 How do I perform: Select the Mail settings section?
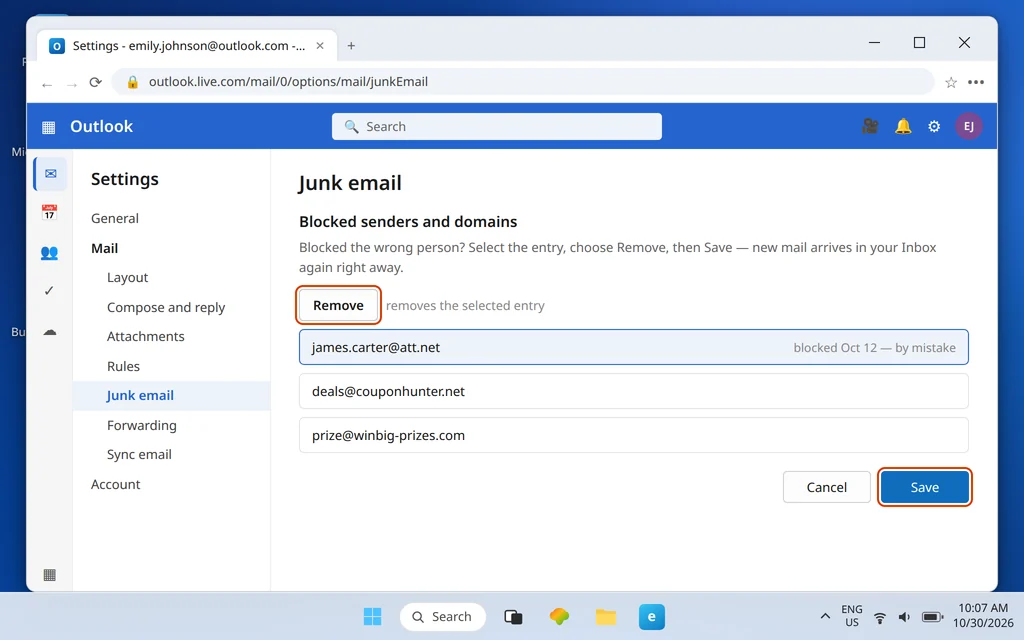pyautogui.click(x=104, y=248)
